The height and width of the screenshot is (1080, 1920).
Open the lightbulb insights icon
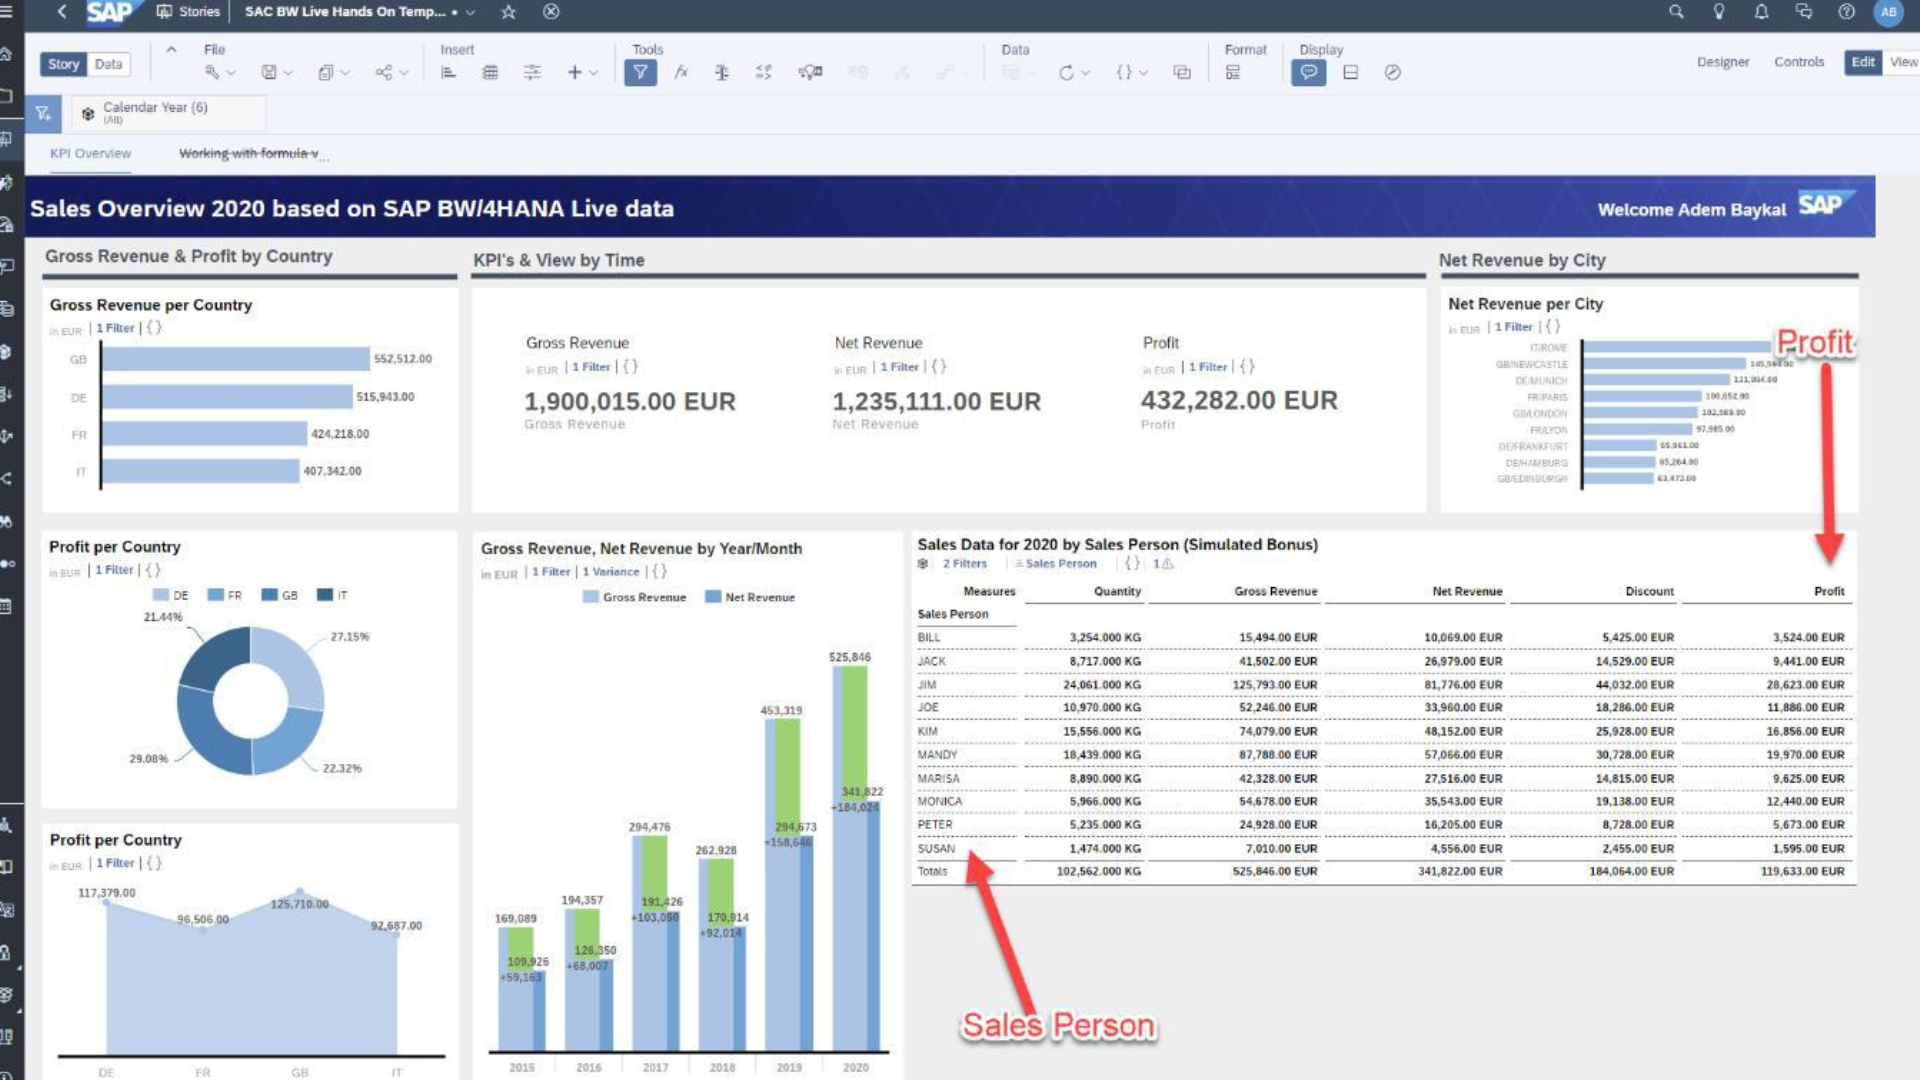coord(1719,12)
